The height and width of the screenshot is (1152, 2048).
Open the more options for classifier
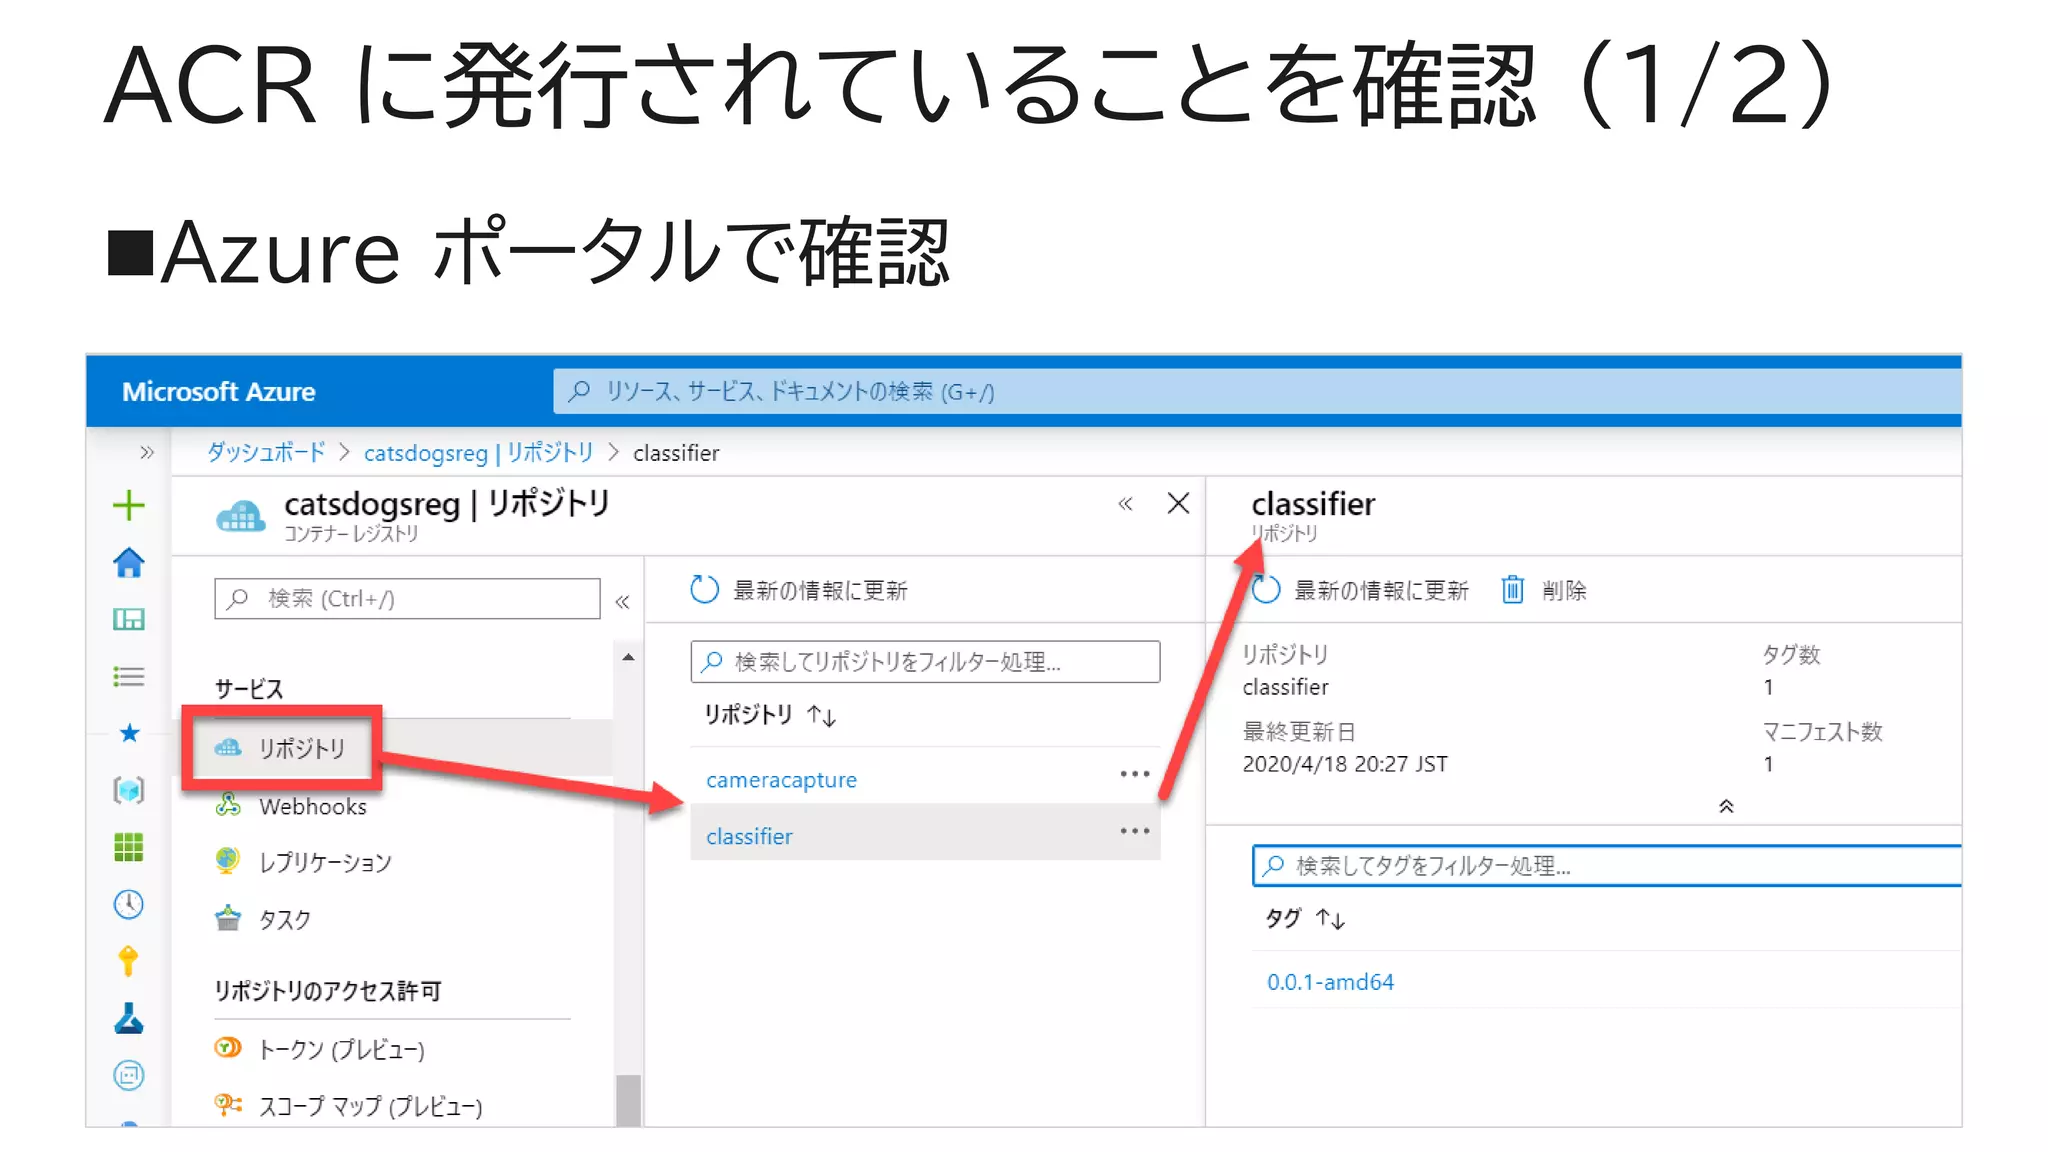(1135, 831)
